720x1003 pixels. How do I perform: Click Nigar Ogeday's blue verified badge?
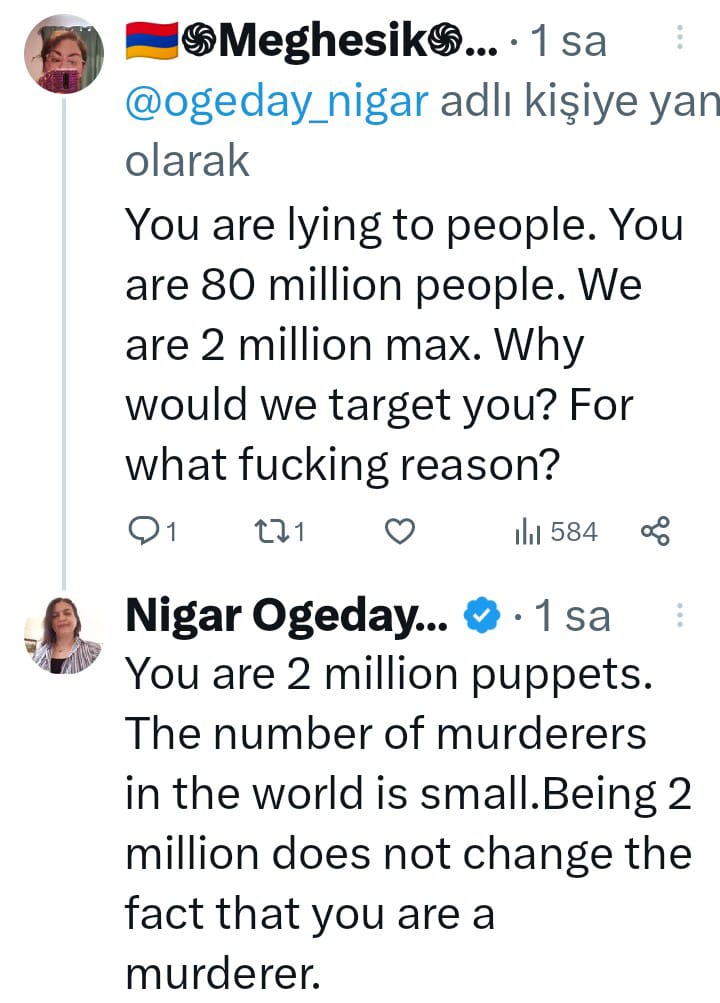(x=484, y=617)
